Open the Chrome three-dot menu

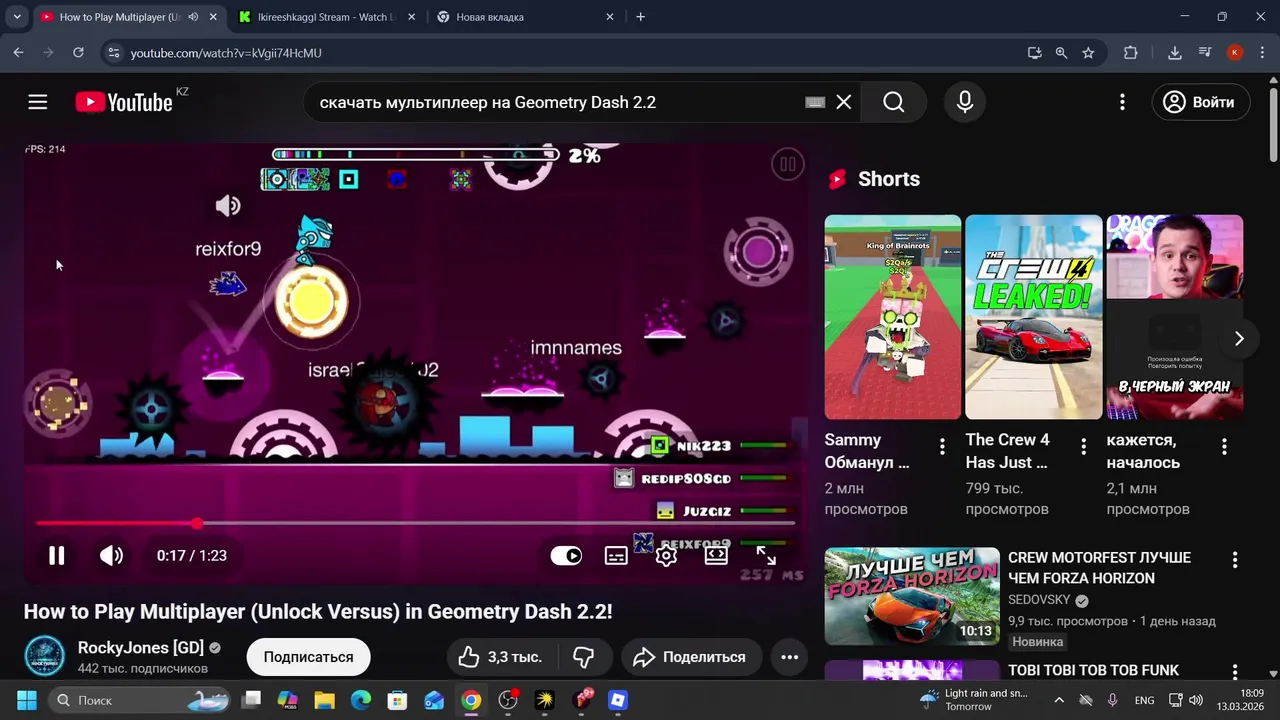[x=1262, y=53]
